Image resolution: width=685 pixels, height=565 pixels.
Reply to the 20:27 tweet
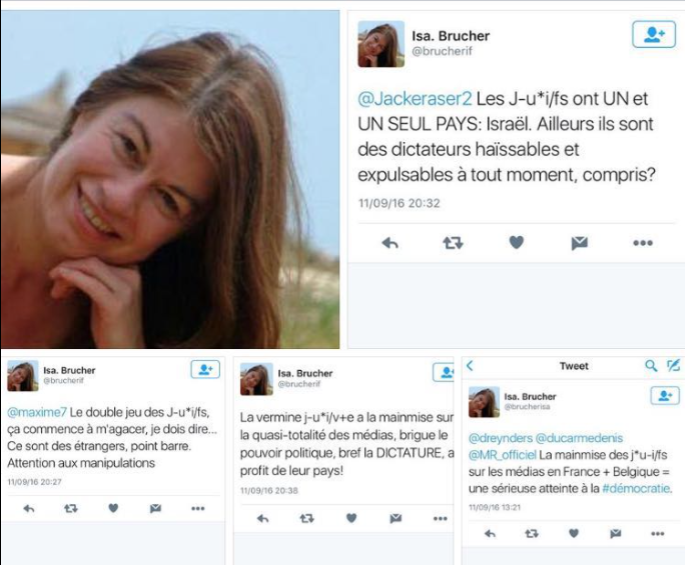[x=29, y=508]
